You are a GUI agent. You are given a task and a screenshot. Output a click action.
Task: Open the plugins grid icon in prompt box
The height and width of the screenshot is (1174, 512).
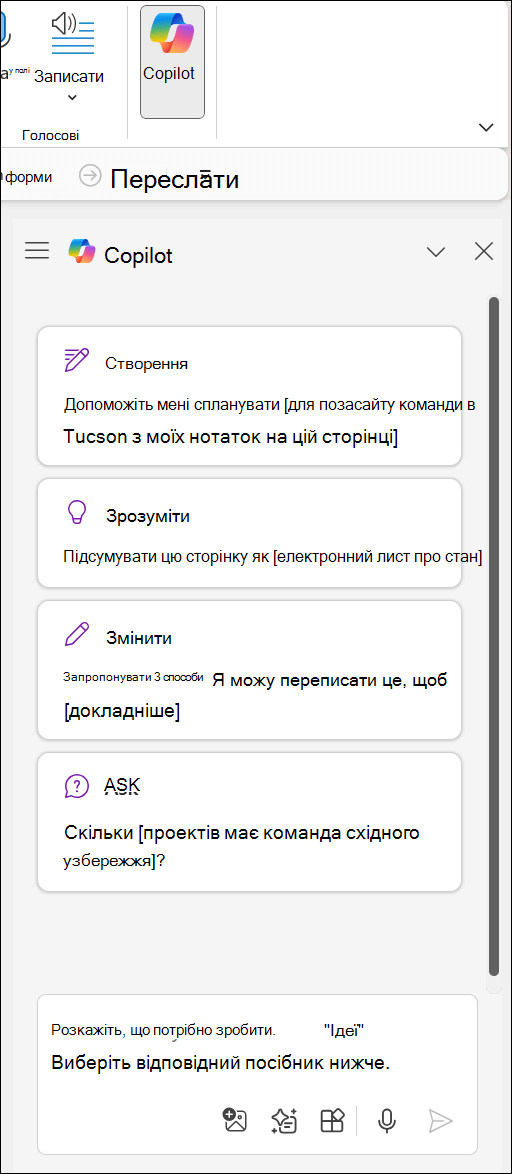point(332,1120)
